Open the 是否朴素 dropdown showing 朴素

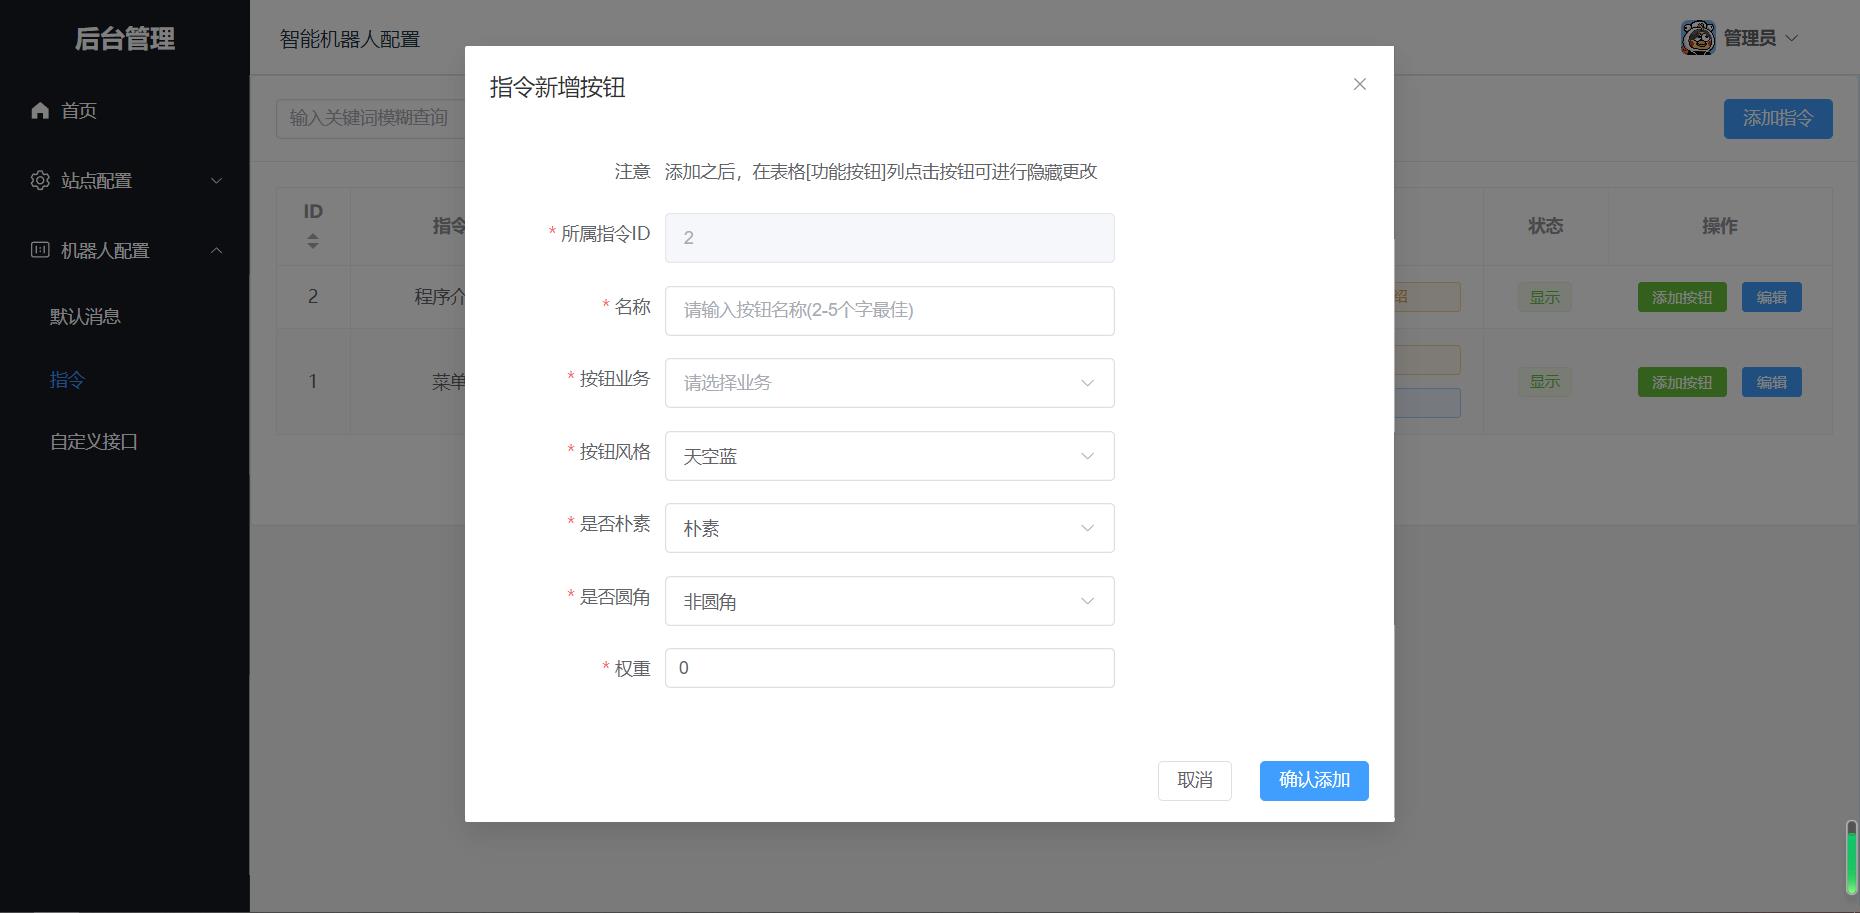[889, 528]
